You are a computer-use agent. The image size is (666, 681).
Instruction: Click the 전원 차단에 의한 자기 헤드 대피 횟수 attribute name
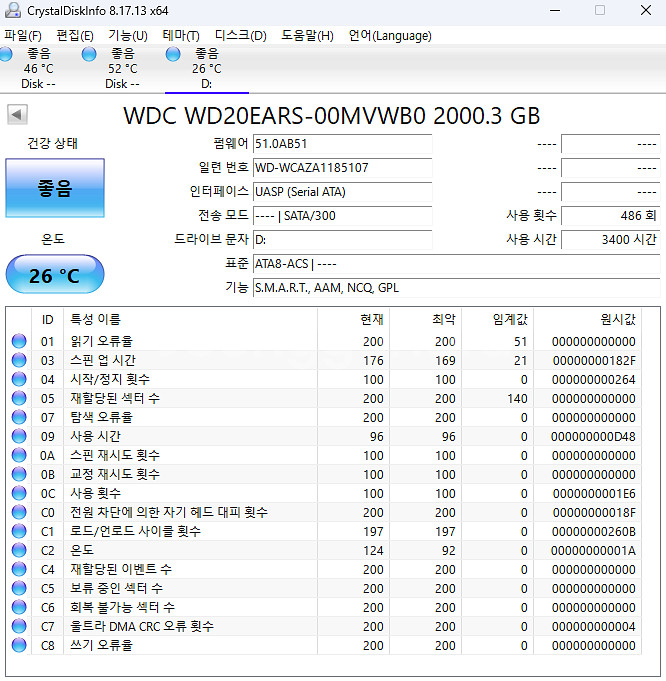coord(169,512)
